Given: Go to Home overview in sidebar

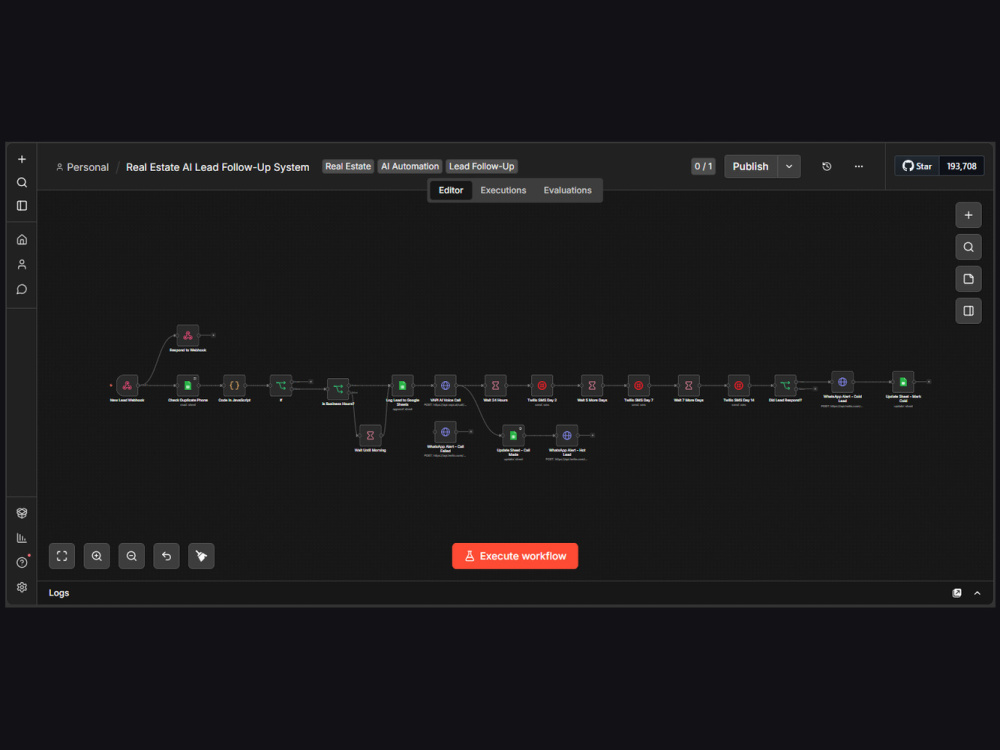Looking at the screenshot, I should click(x=22, y=240).
